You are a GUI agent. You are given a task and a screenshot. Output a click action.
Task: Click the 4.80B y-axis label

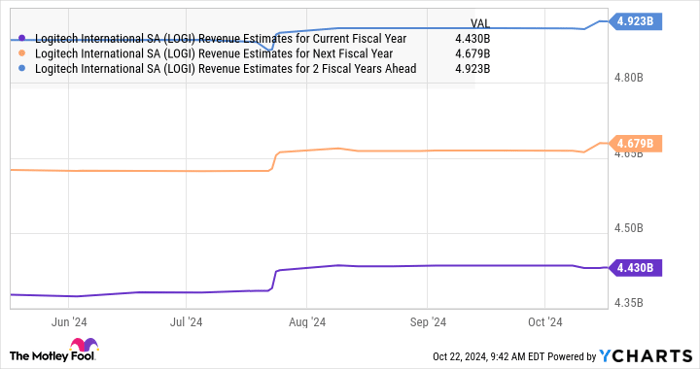(629, 78)
